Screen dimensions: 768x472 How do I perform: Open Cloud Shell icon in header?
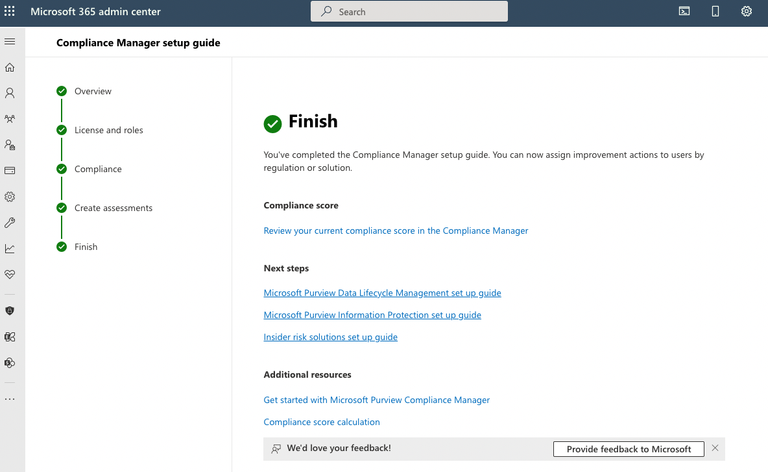[684, 11]
